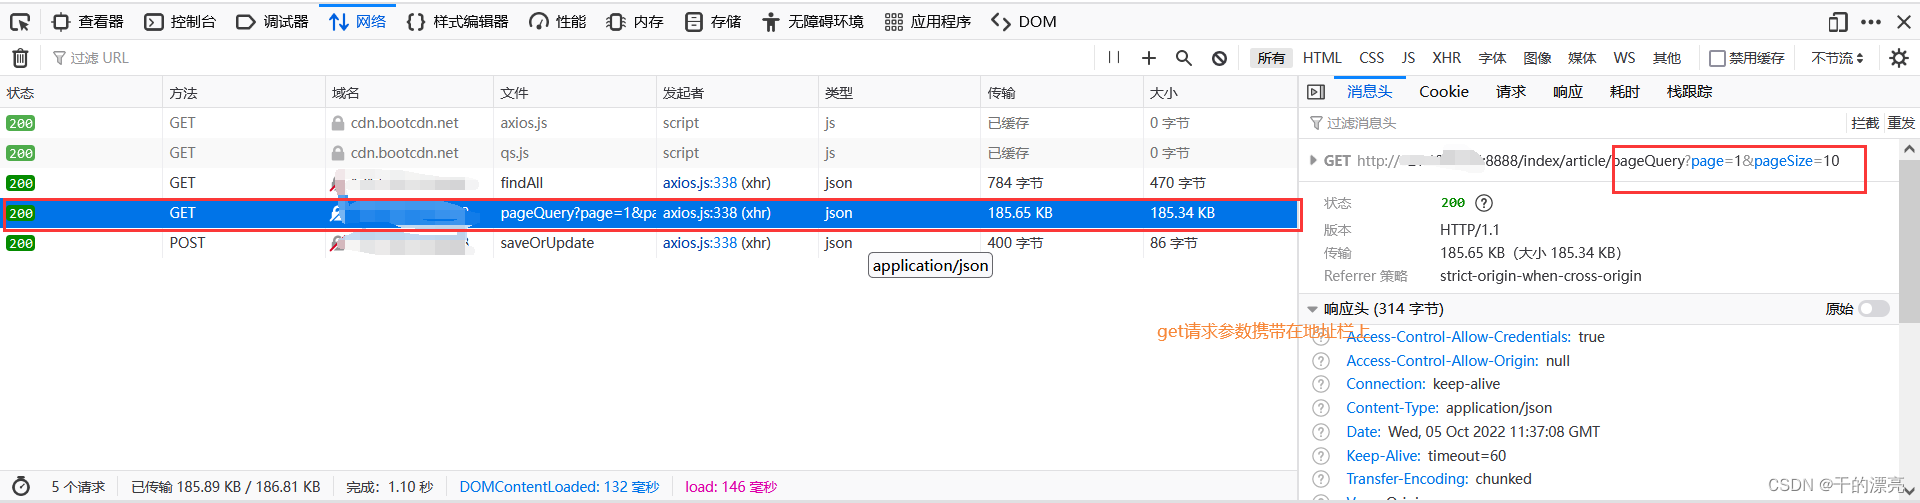The height and width of the screenshot is (503, 1920).
Task: Activate the element picker icon
Action: click(20, 22)
